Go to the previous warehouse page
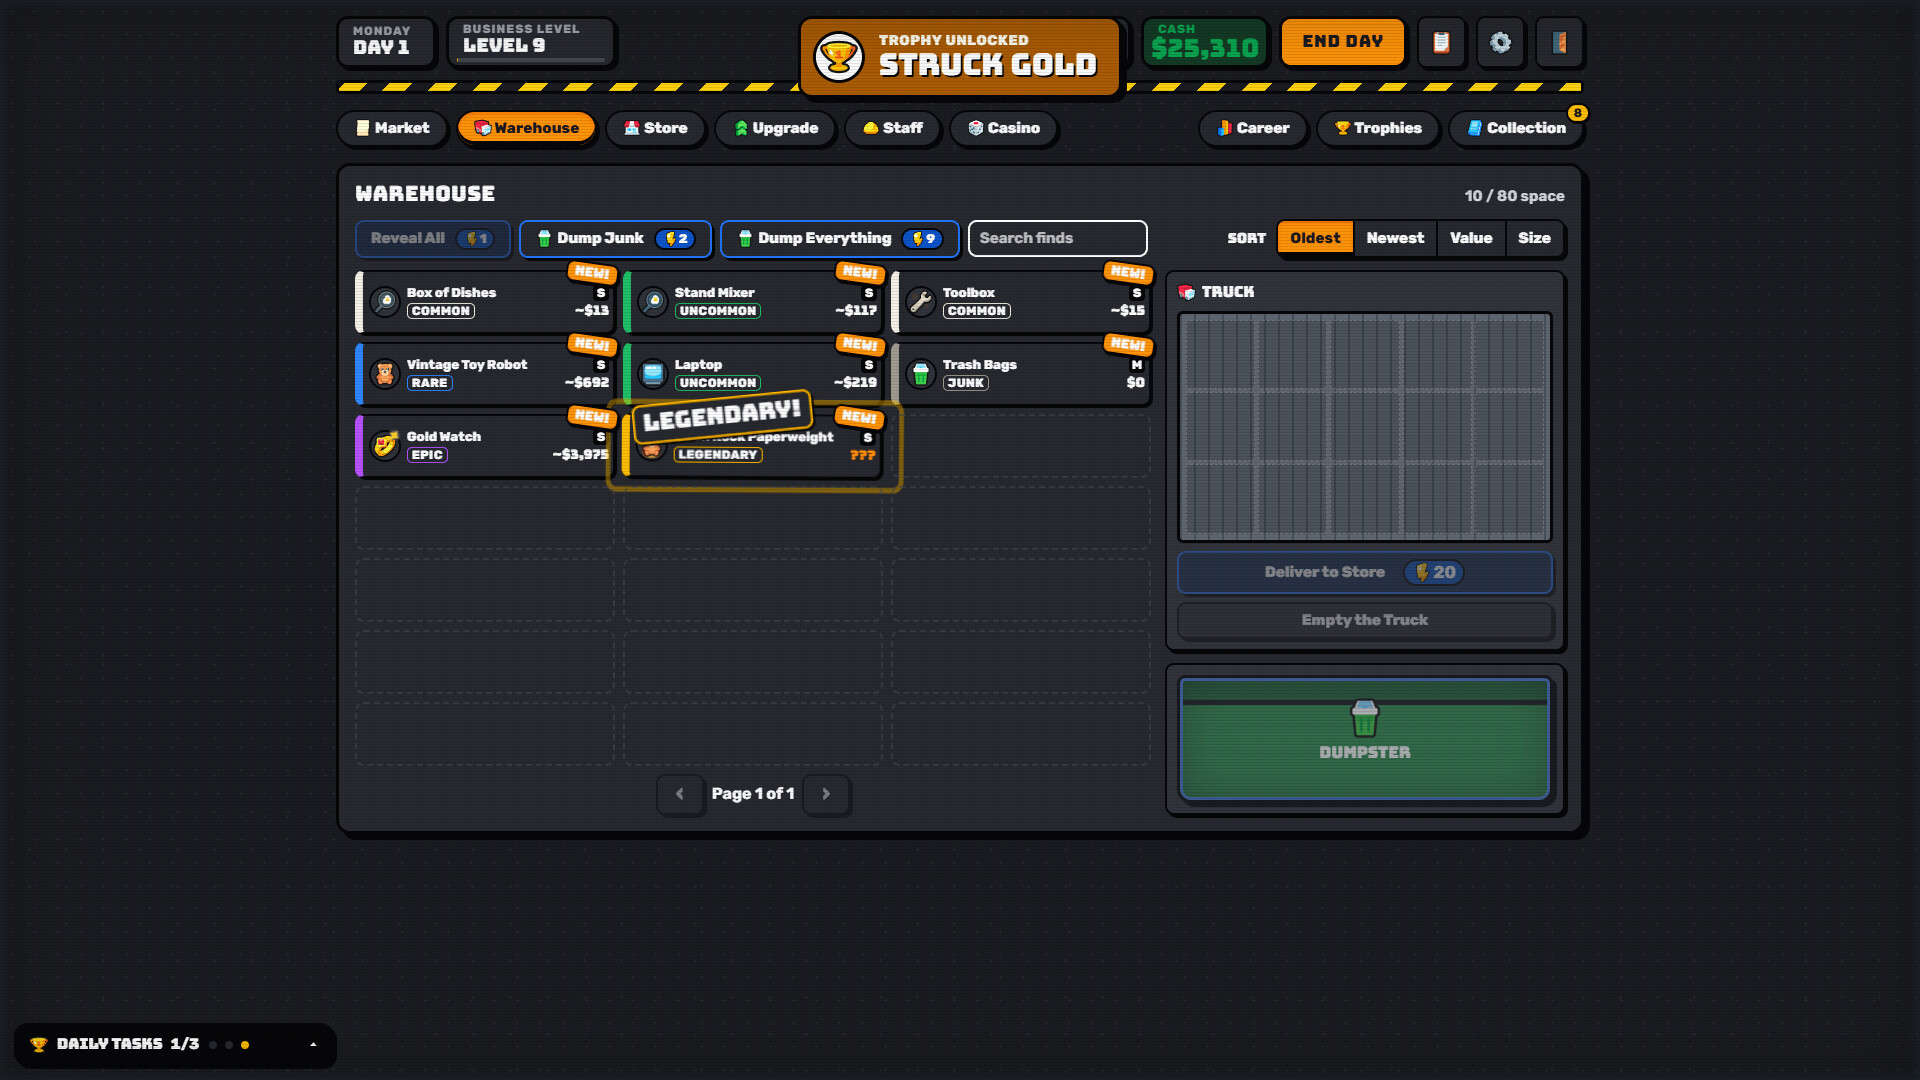 tap(680, 794)
